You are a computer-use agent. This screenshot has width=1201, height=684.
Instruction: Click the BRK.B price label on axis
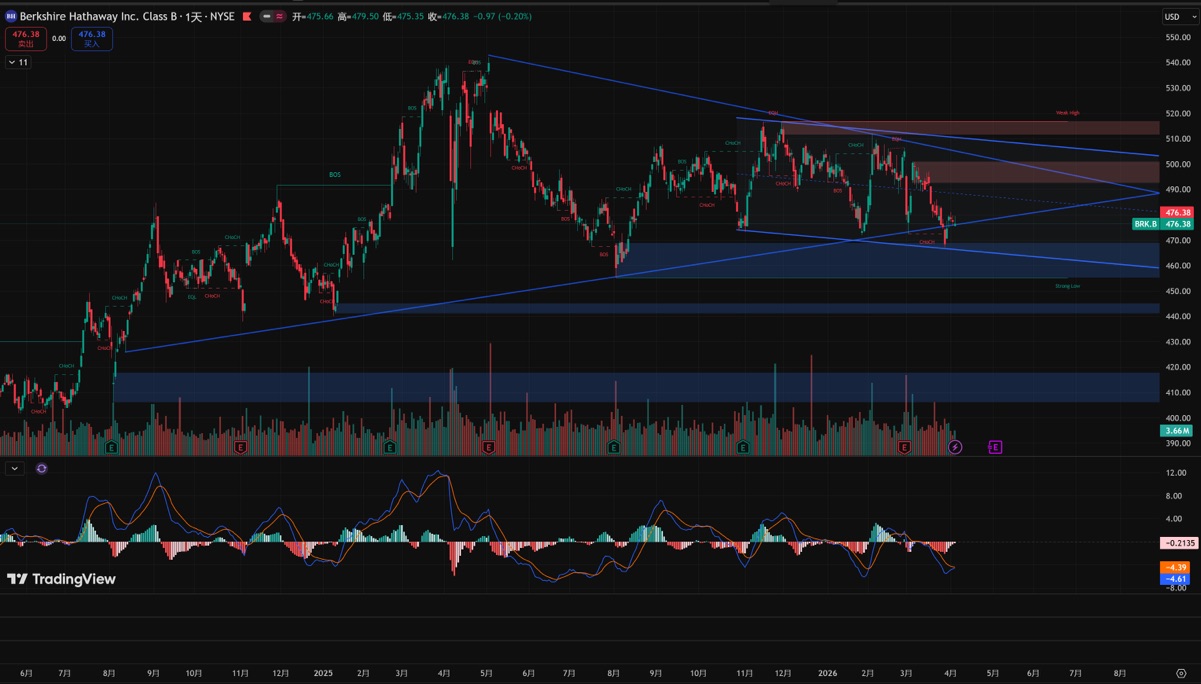pyautogui.click(x=1146, y=225)
